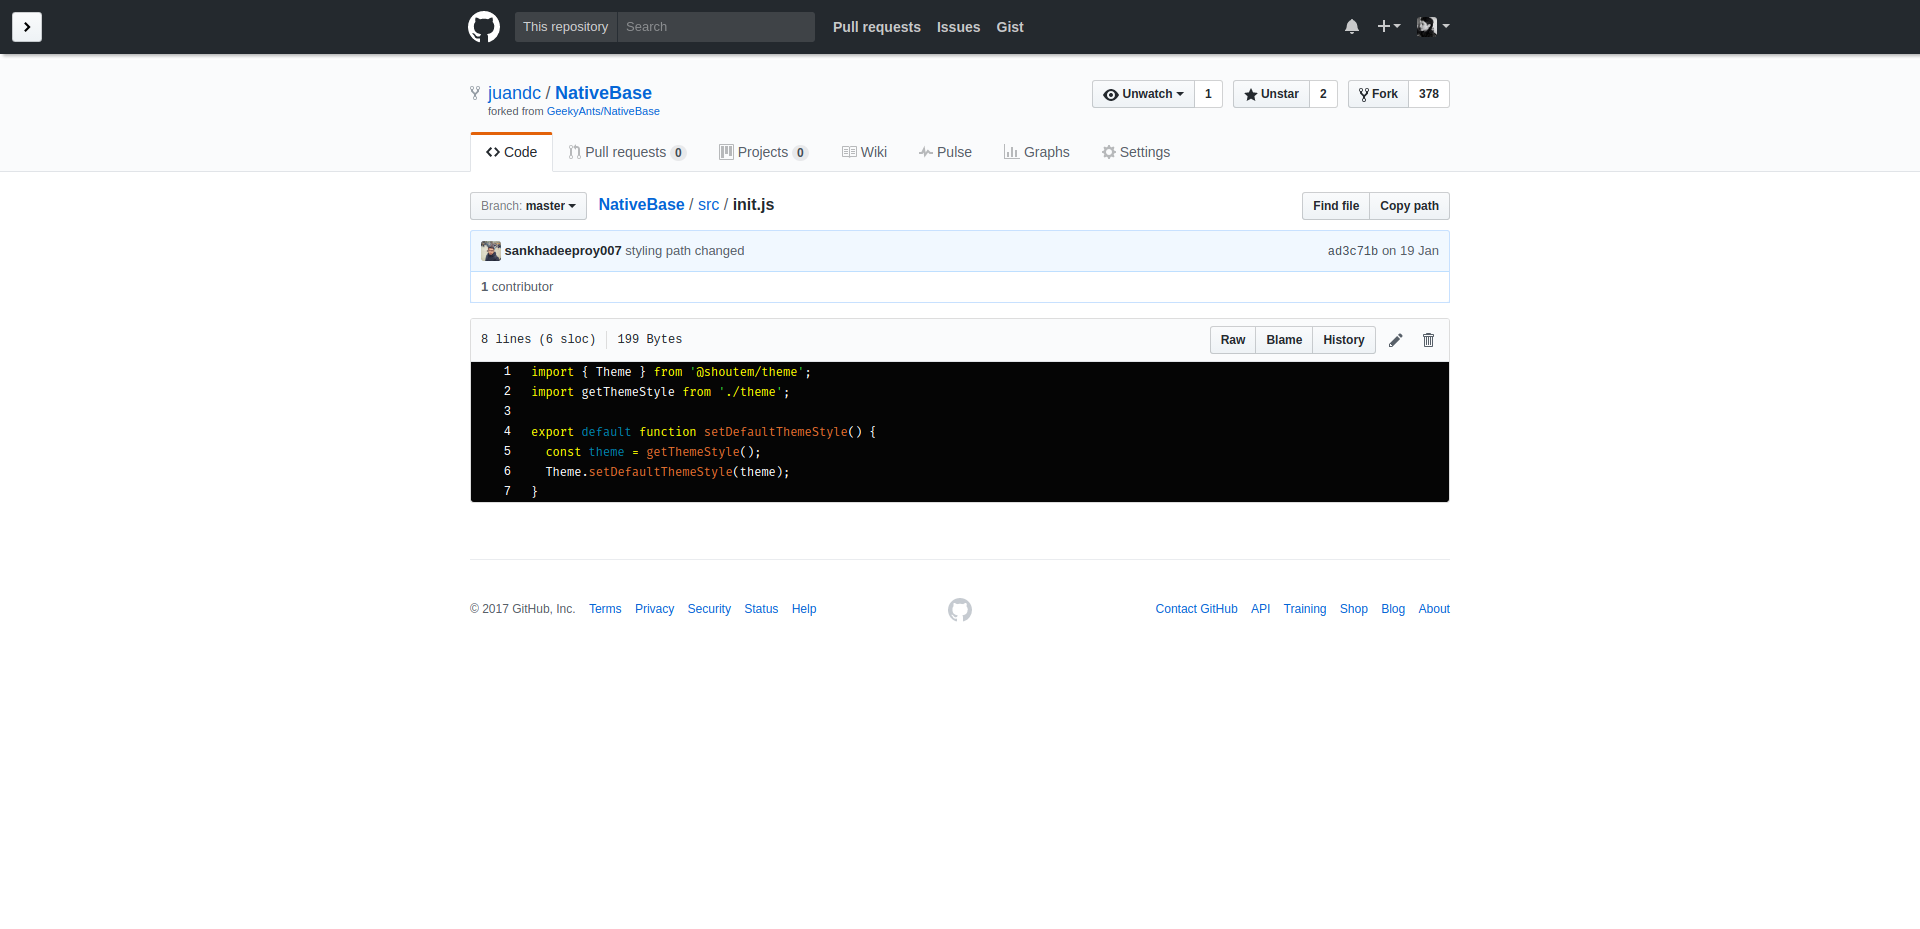
Task: View the Raw file
Action: pyautogui.click(x=1233, y=340)
